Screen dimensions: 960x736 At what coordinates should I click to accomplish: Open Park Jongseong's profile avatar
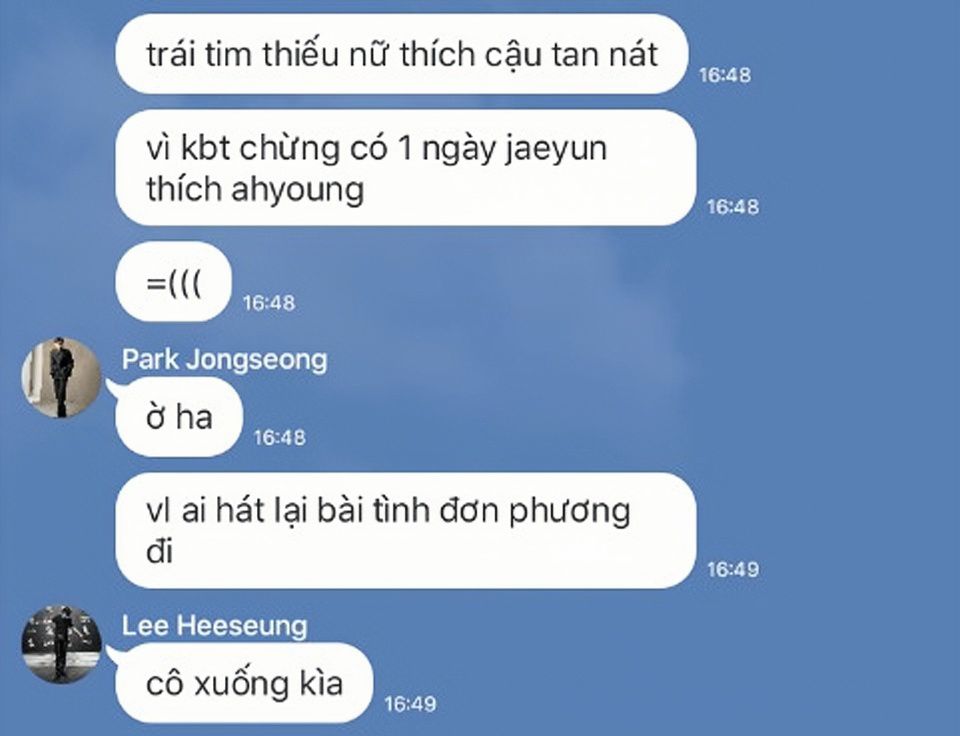[61, 377]
